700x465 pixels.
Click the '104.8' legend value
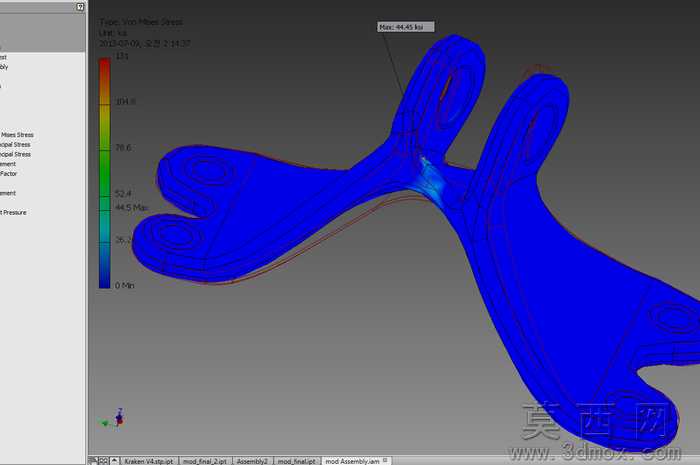(125, 102)
